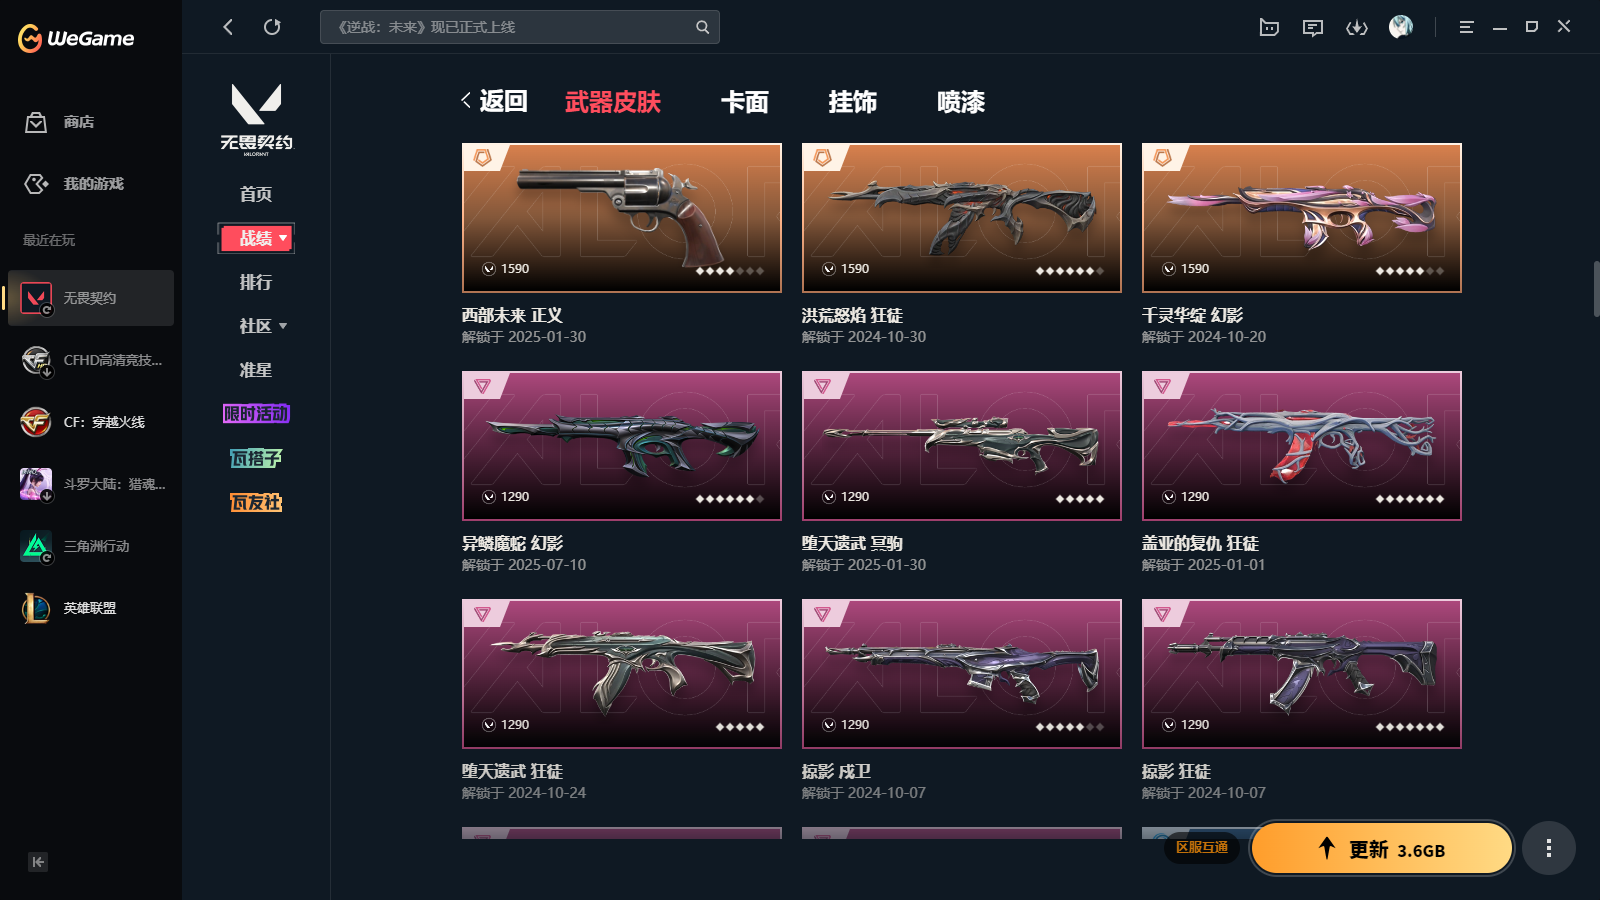Open download manager icon in title bar
Viewport: 1600px width, 900px height.
pos(1357,28)
